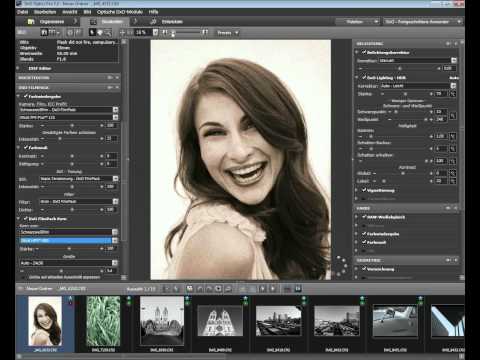Click the magic wand beside Gamma value

click(453, 136)
